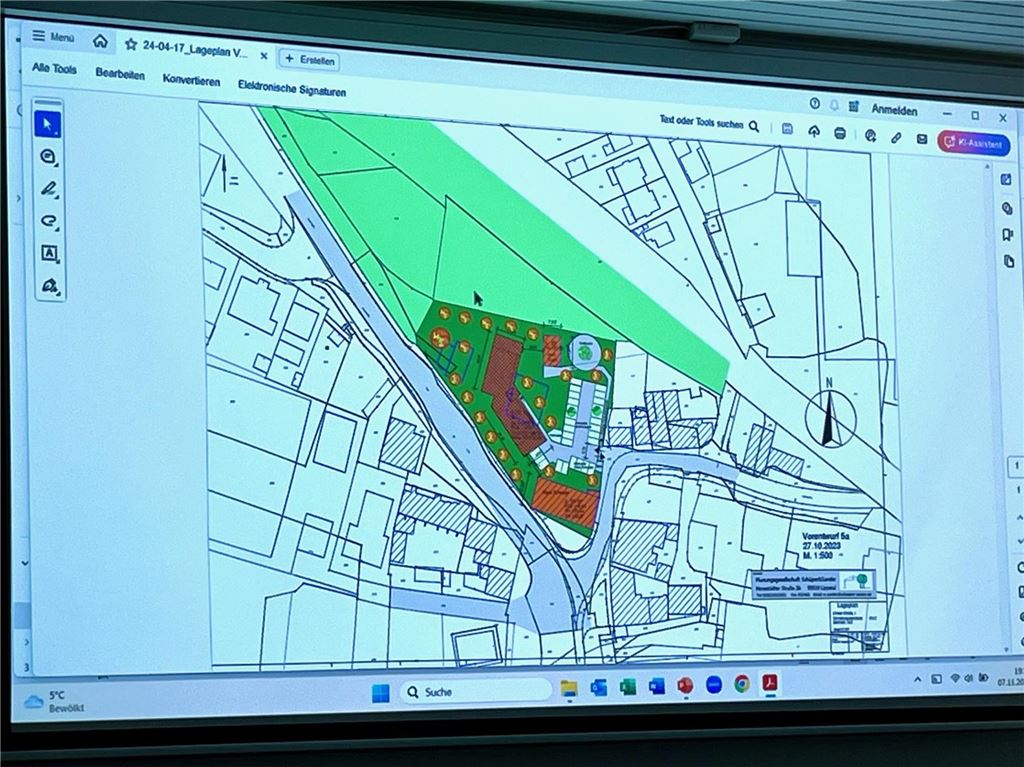
Task: Click the taskbar Suche search box
Action: coord(475,691)
